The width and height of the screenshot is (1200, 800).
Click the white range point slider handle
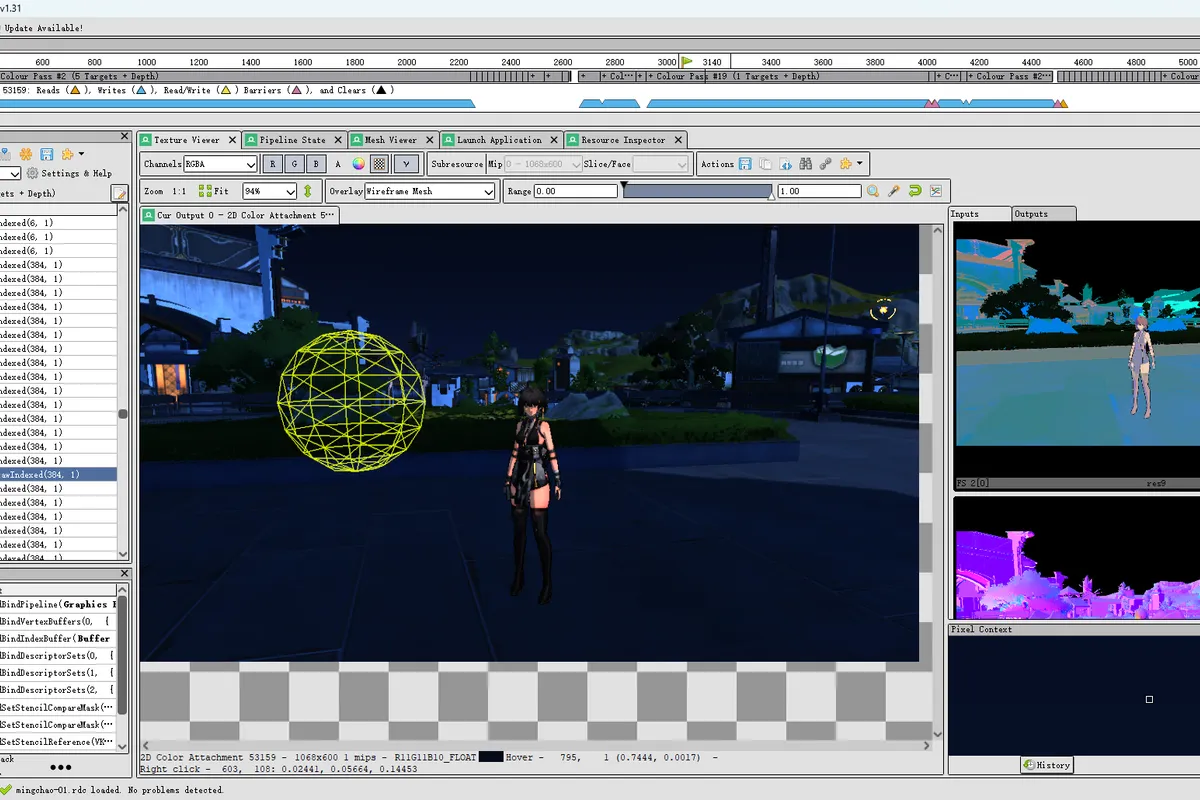(x=771, y=198)
